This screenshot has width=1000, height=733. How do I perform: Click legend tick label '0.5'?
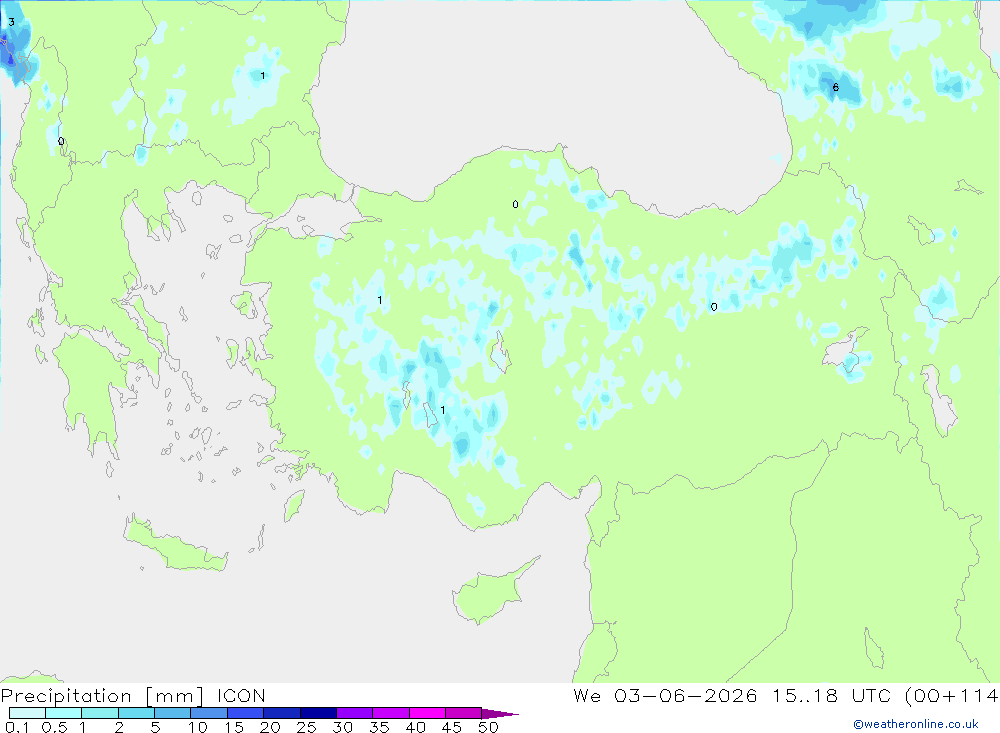pos(54,727)
